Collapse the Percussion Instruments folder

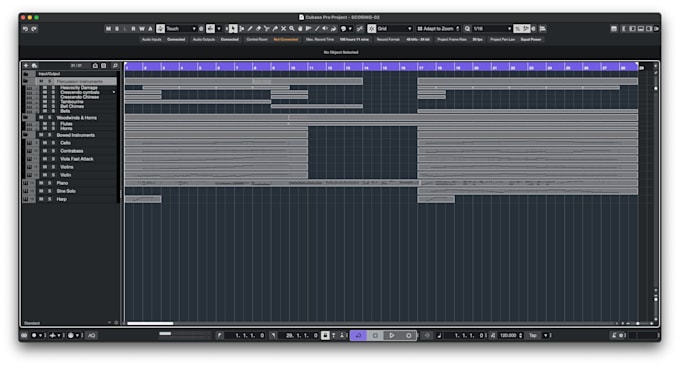point(26,82)
